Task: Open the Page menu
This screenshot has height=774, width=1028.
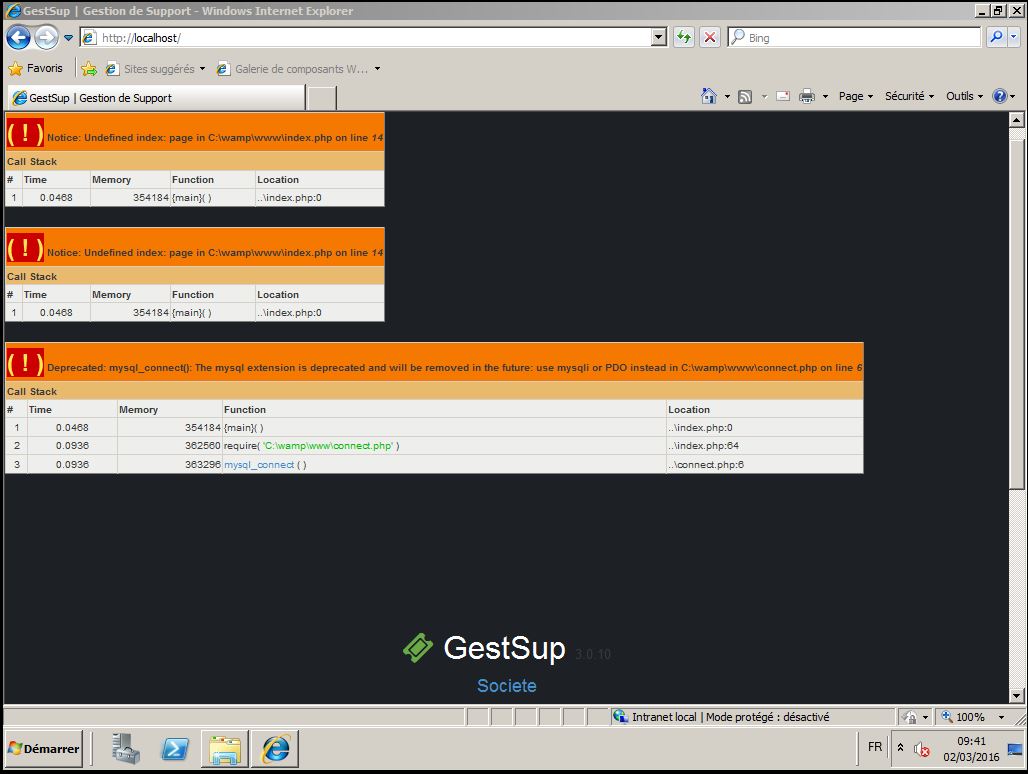Action: point(856,96)
